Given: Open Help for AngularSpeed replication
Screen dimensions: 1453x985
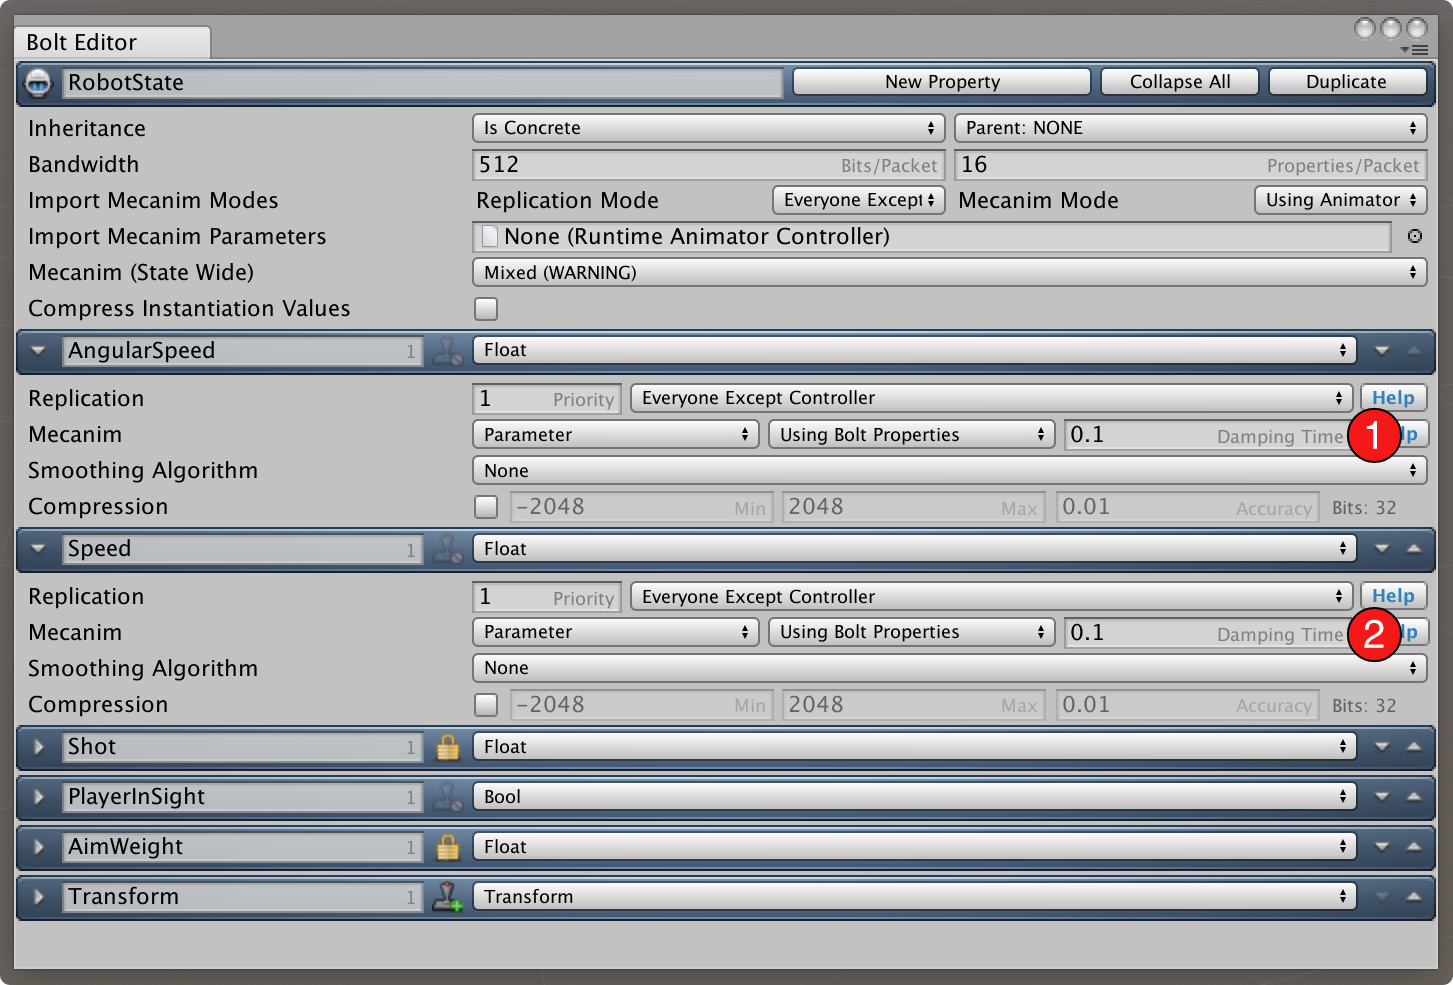Looking at the screenshot, I should click(1393, 398).
